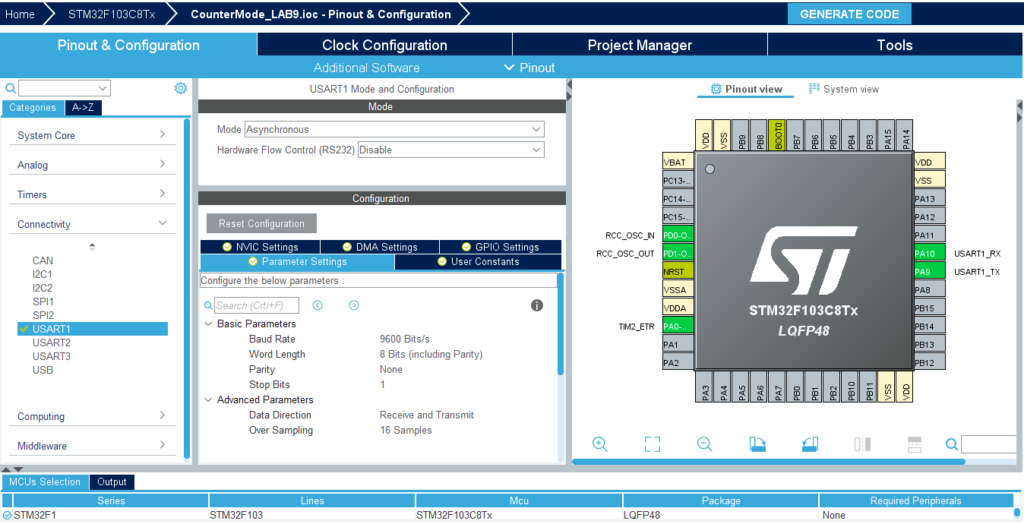Switch to the Clock Configuration tab
Image resolution: width=1024 pixels, height=524 pixels.
(384, 45)
